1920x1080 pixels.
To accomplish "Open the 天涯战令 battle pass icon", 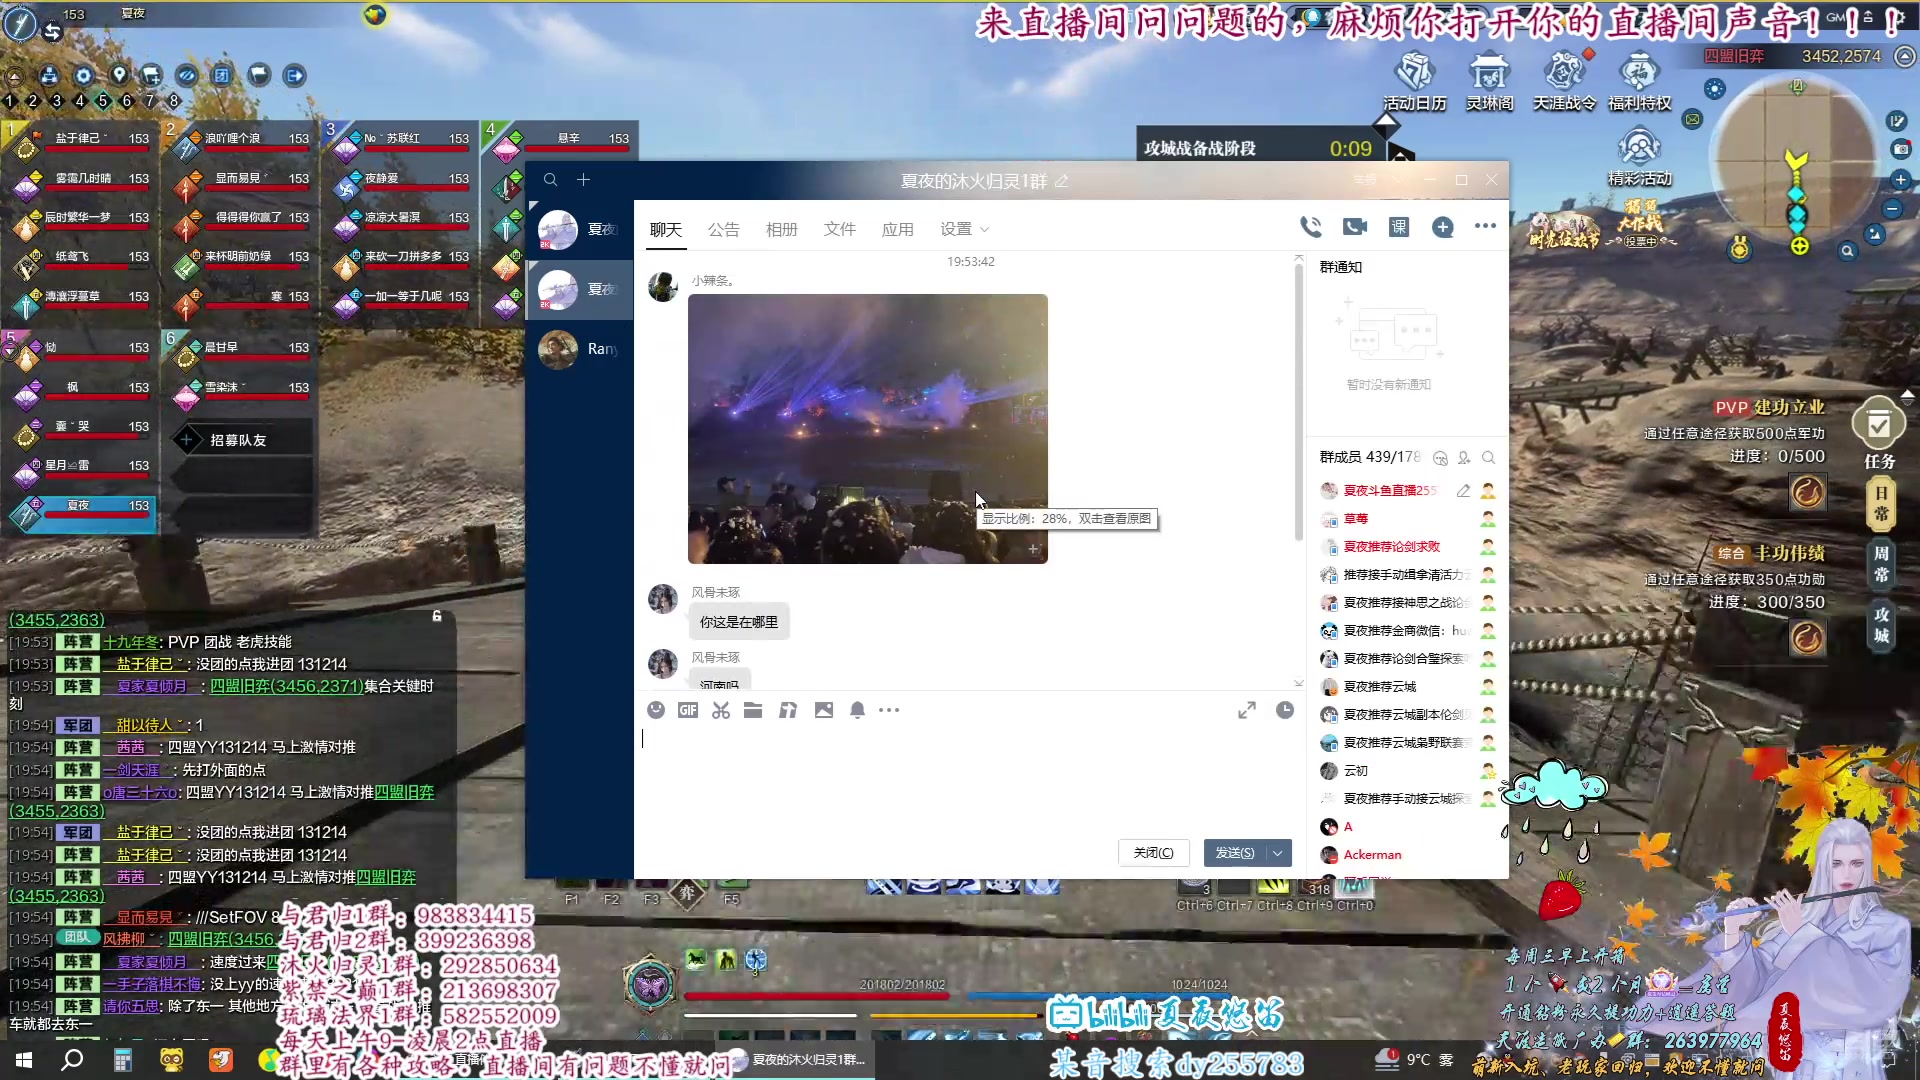I will pos(1565,82).
